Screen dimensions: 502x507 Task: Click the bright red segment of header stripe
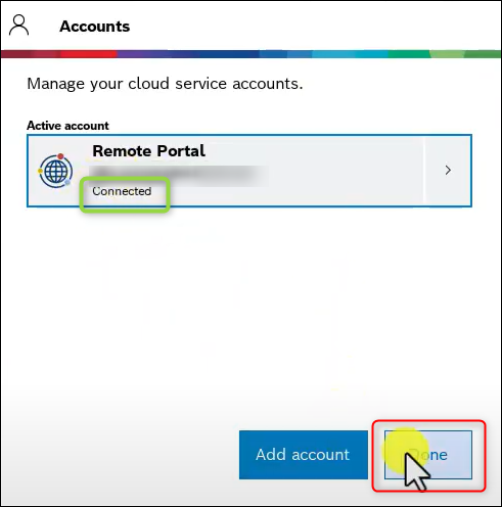coord(88,54)
